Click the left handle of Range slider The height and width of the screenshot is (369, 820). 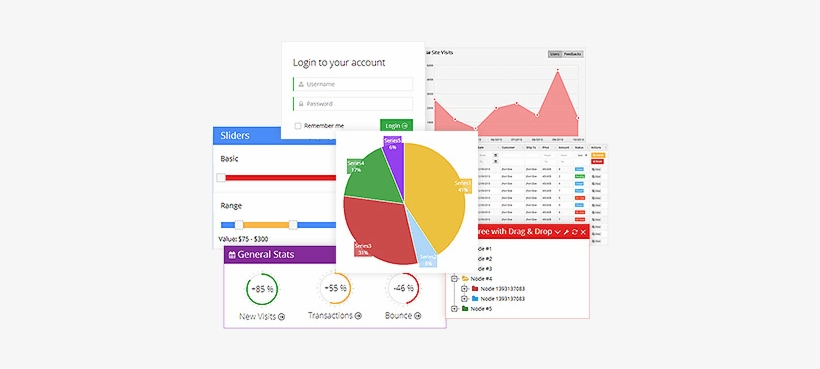click(239, 225)
